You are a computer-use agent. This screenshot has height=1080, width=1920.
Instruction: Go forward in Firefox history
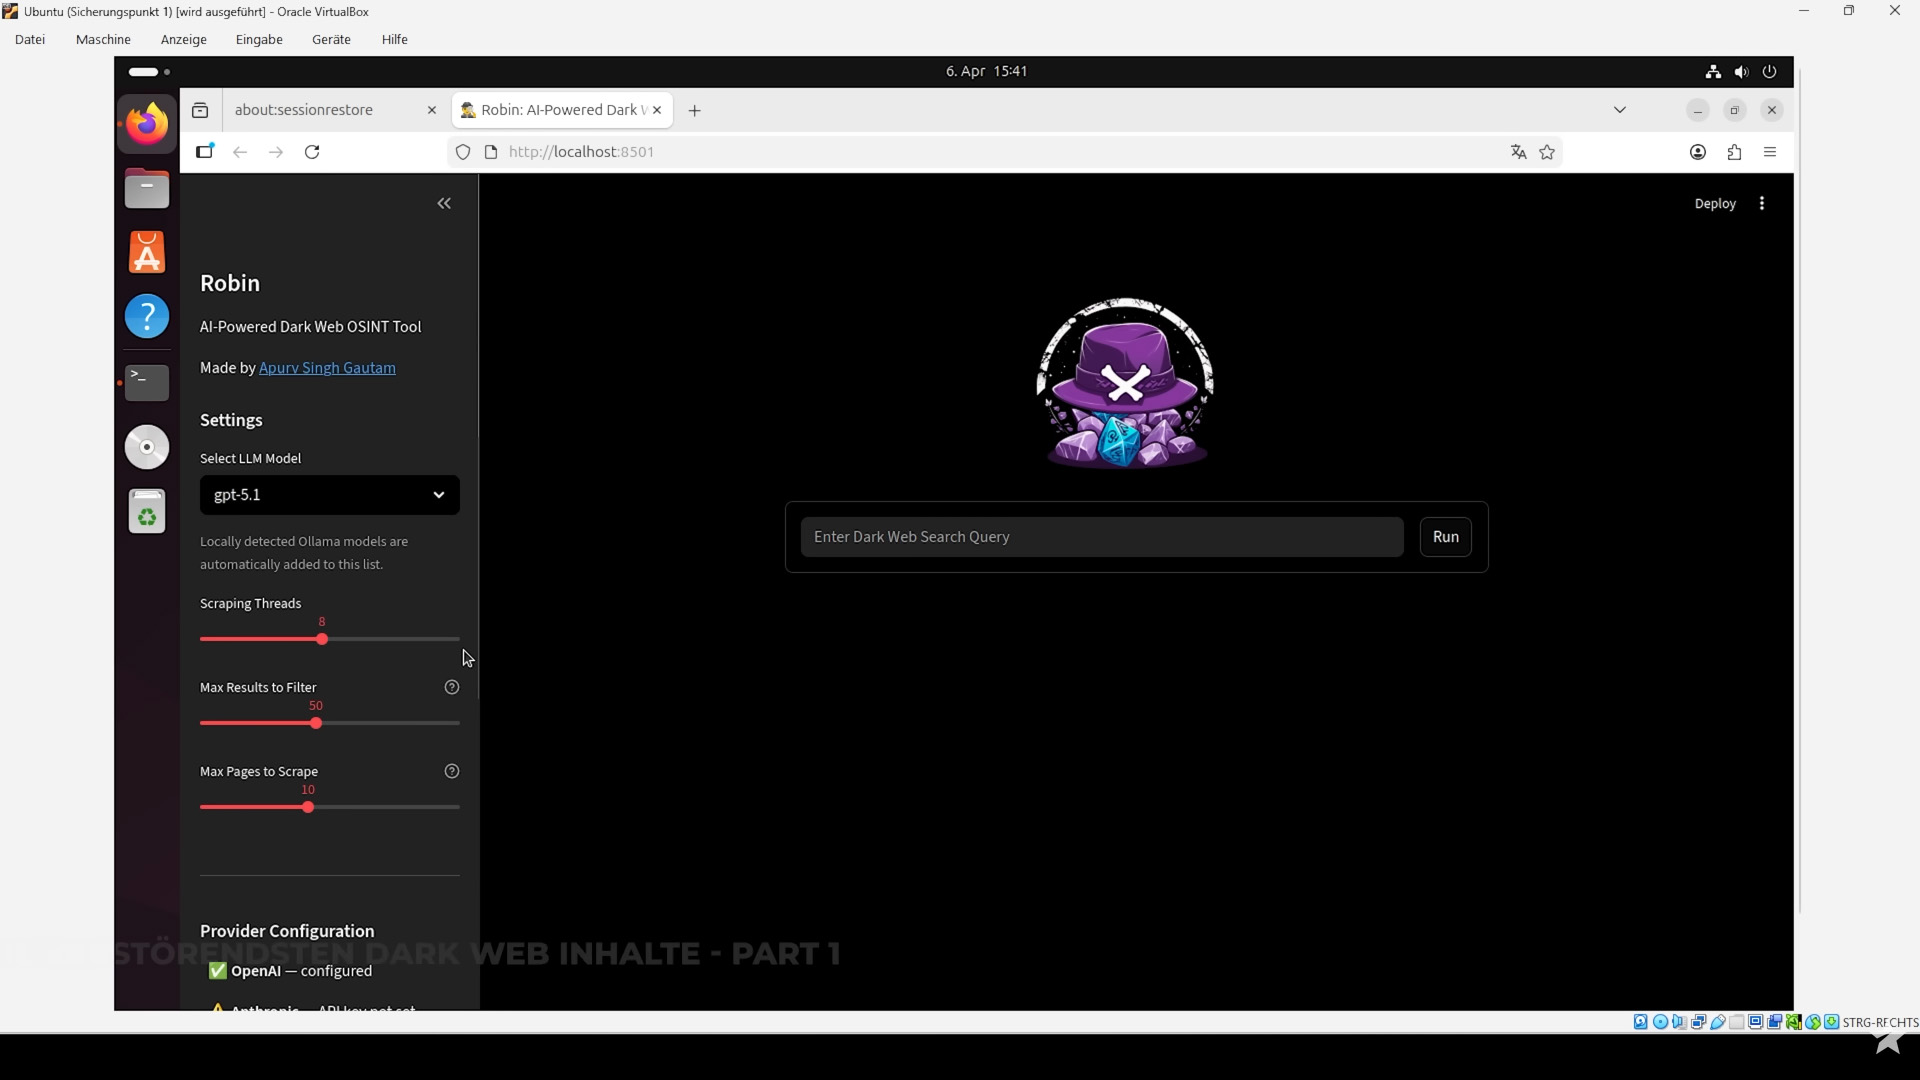click(276, 152)
